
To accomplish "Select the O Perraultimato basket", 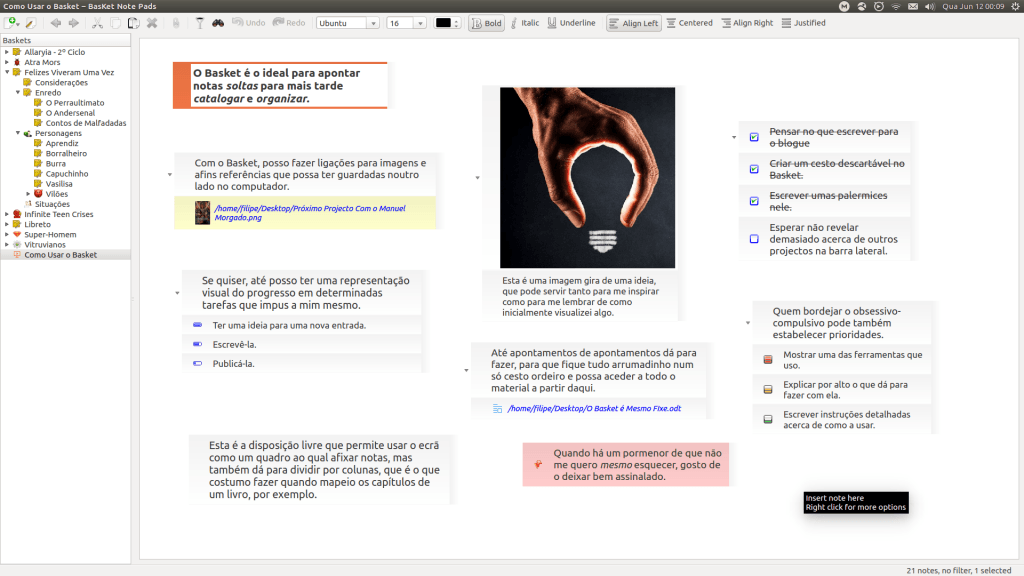I will tap(74, 103).
